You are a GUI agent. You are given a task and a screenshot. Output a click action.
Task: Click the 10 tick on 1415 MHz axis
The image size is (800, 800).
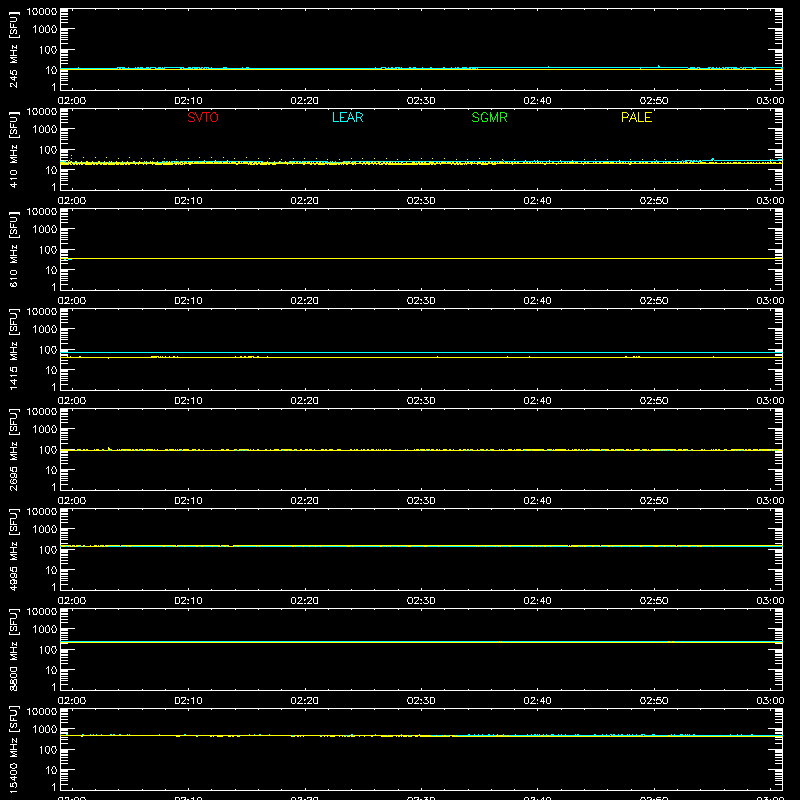tap(51, 370)
